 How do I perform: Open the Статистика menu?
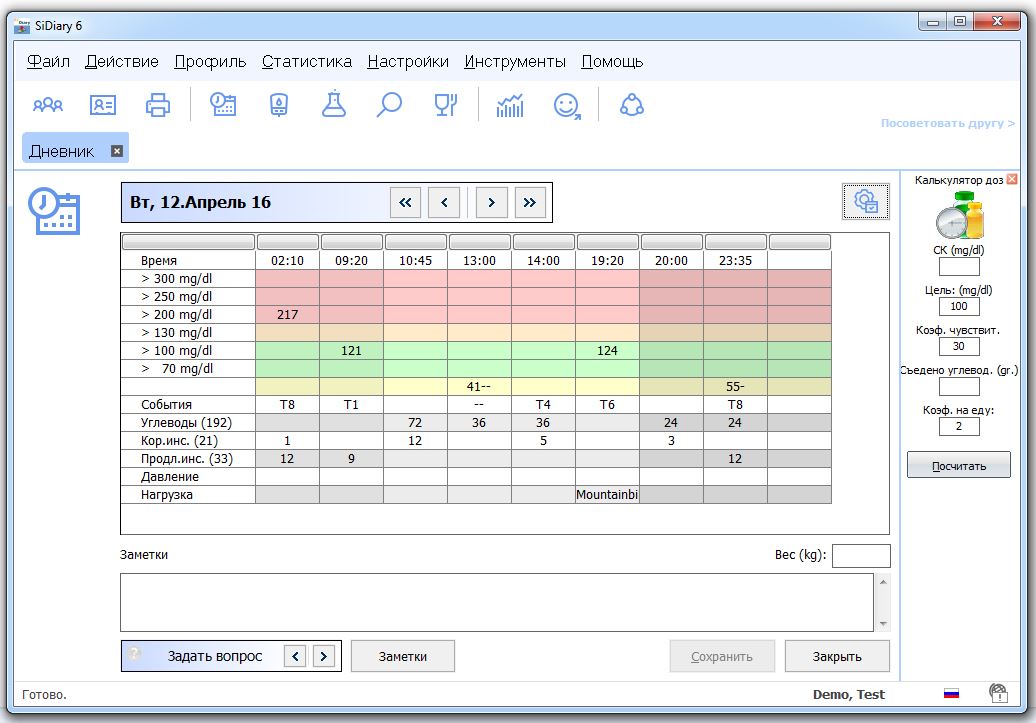tap(306, 61)
